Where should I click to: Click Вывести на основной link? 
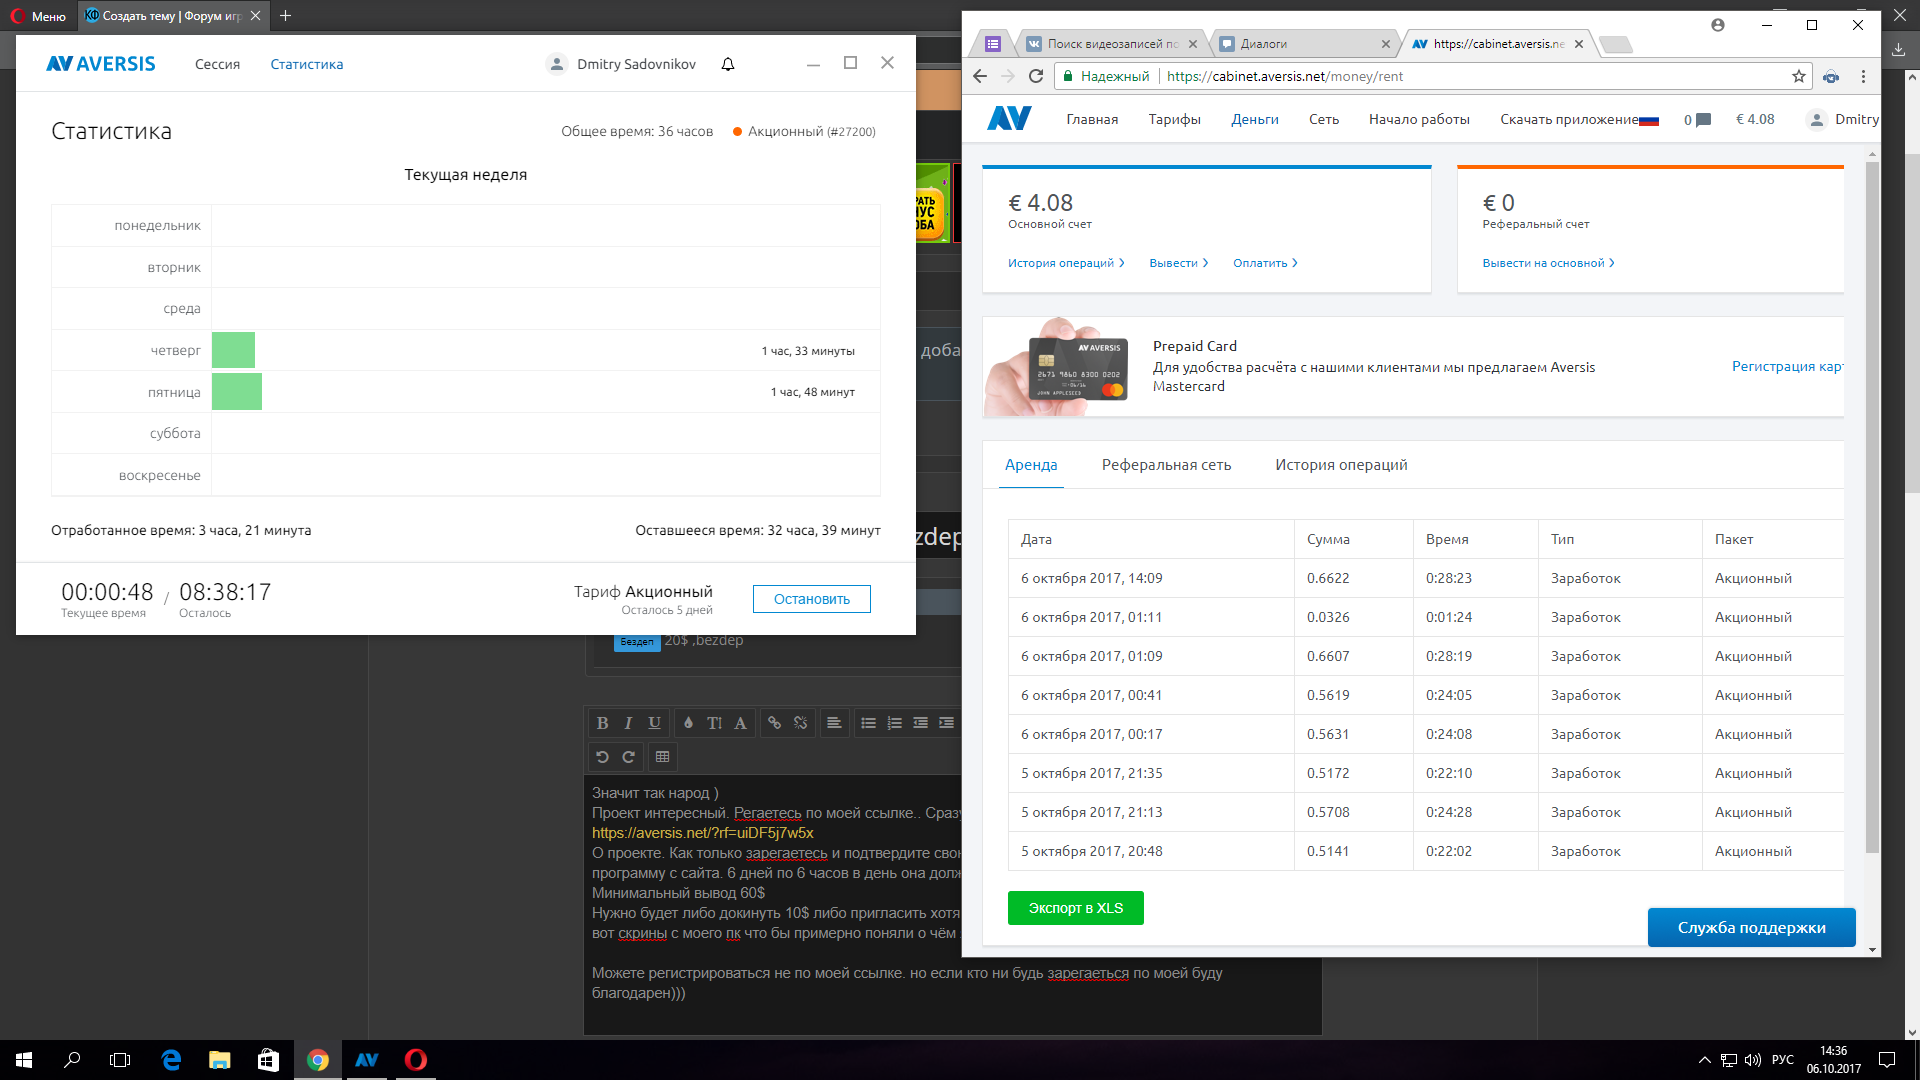(1548, 263)
